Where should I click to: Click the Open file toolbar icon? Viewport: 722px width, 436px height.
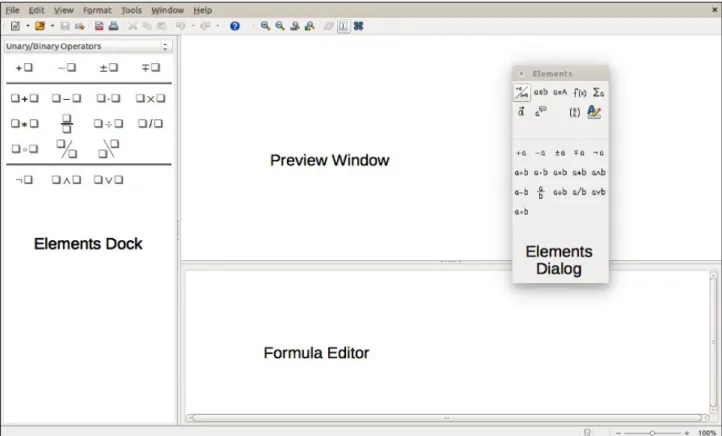tap(40, 26)
